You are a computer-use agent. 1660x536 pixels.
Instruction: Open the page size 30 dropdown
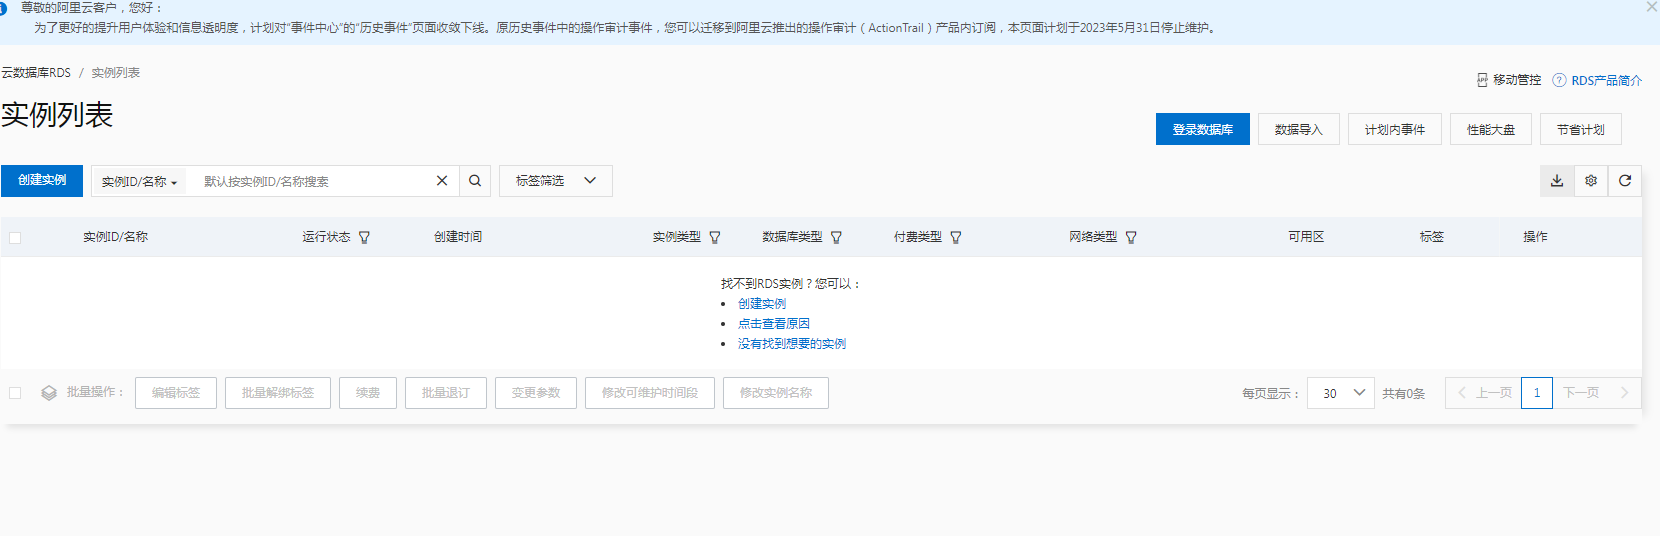(1341, 393)
